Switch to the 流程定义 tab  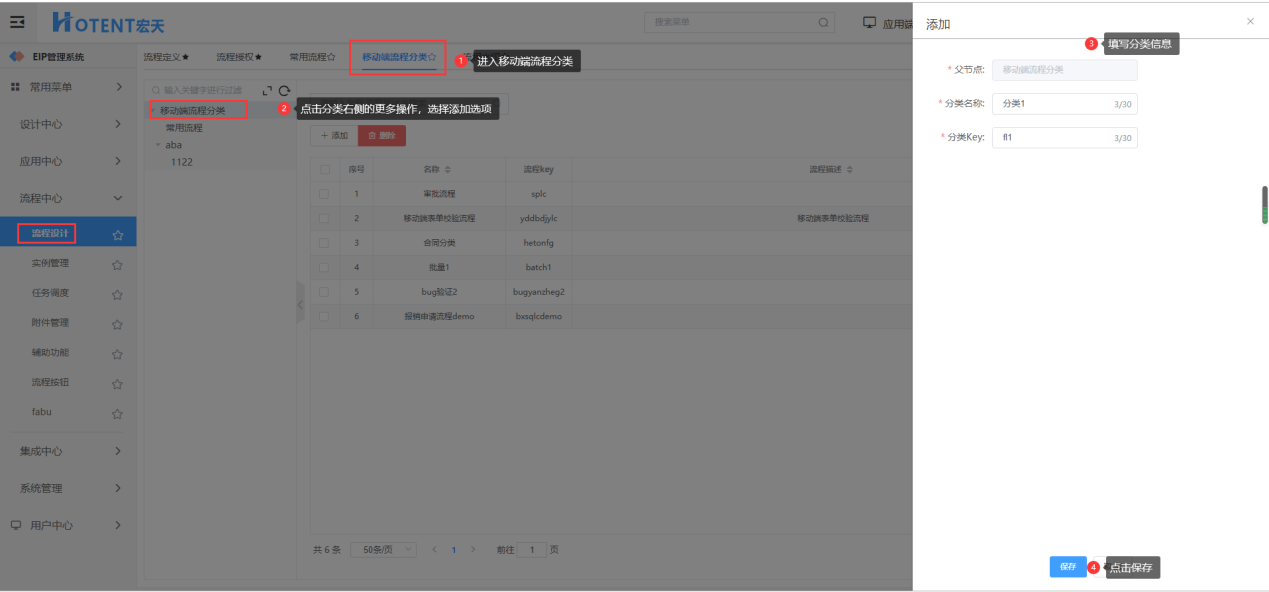pos(166,57)
